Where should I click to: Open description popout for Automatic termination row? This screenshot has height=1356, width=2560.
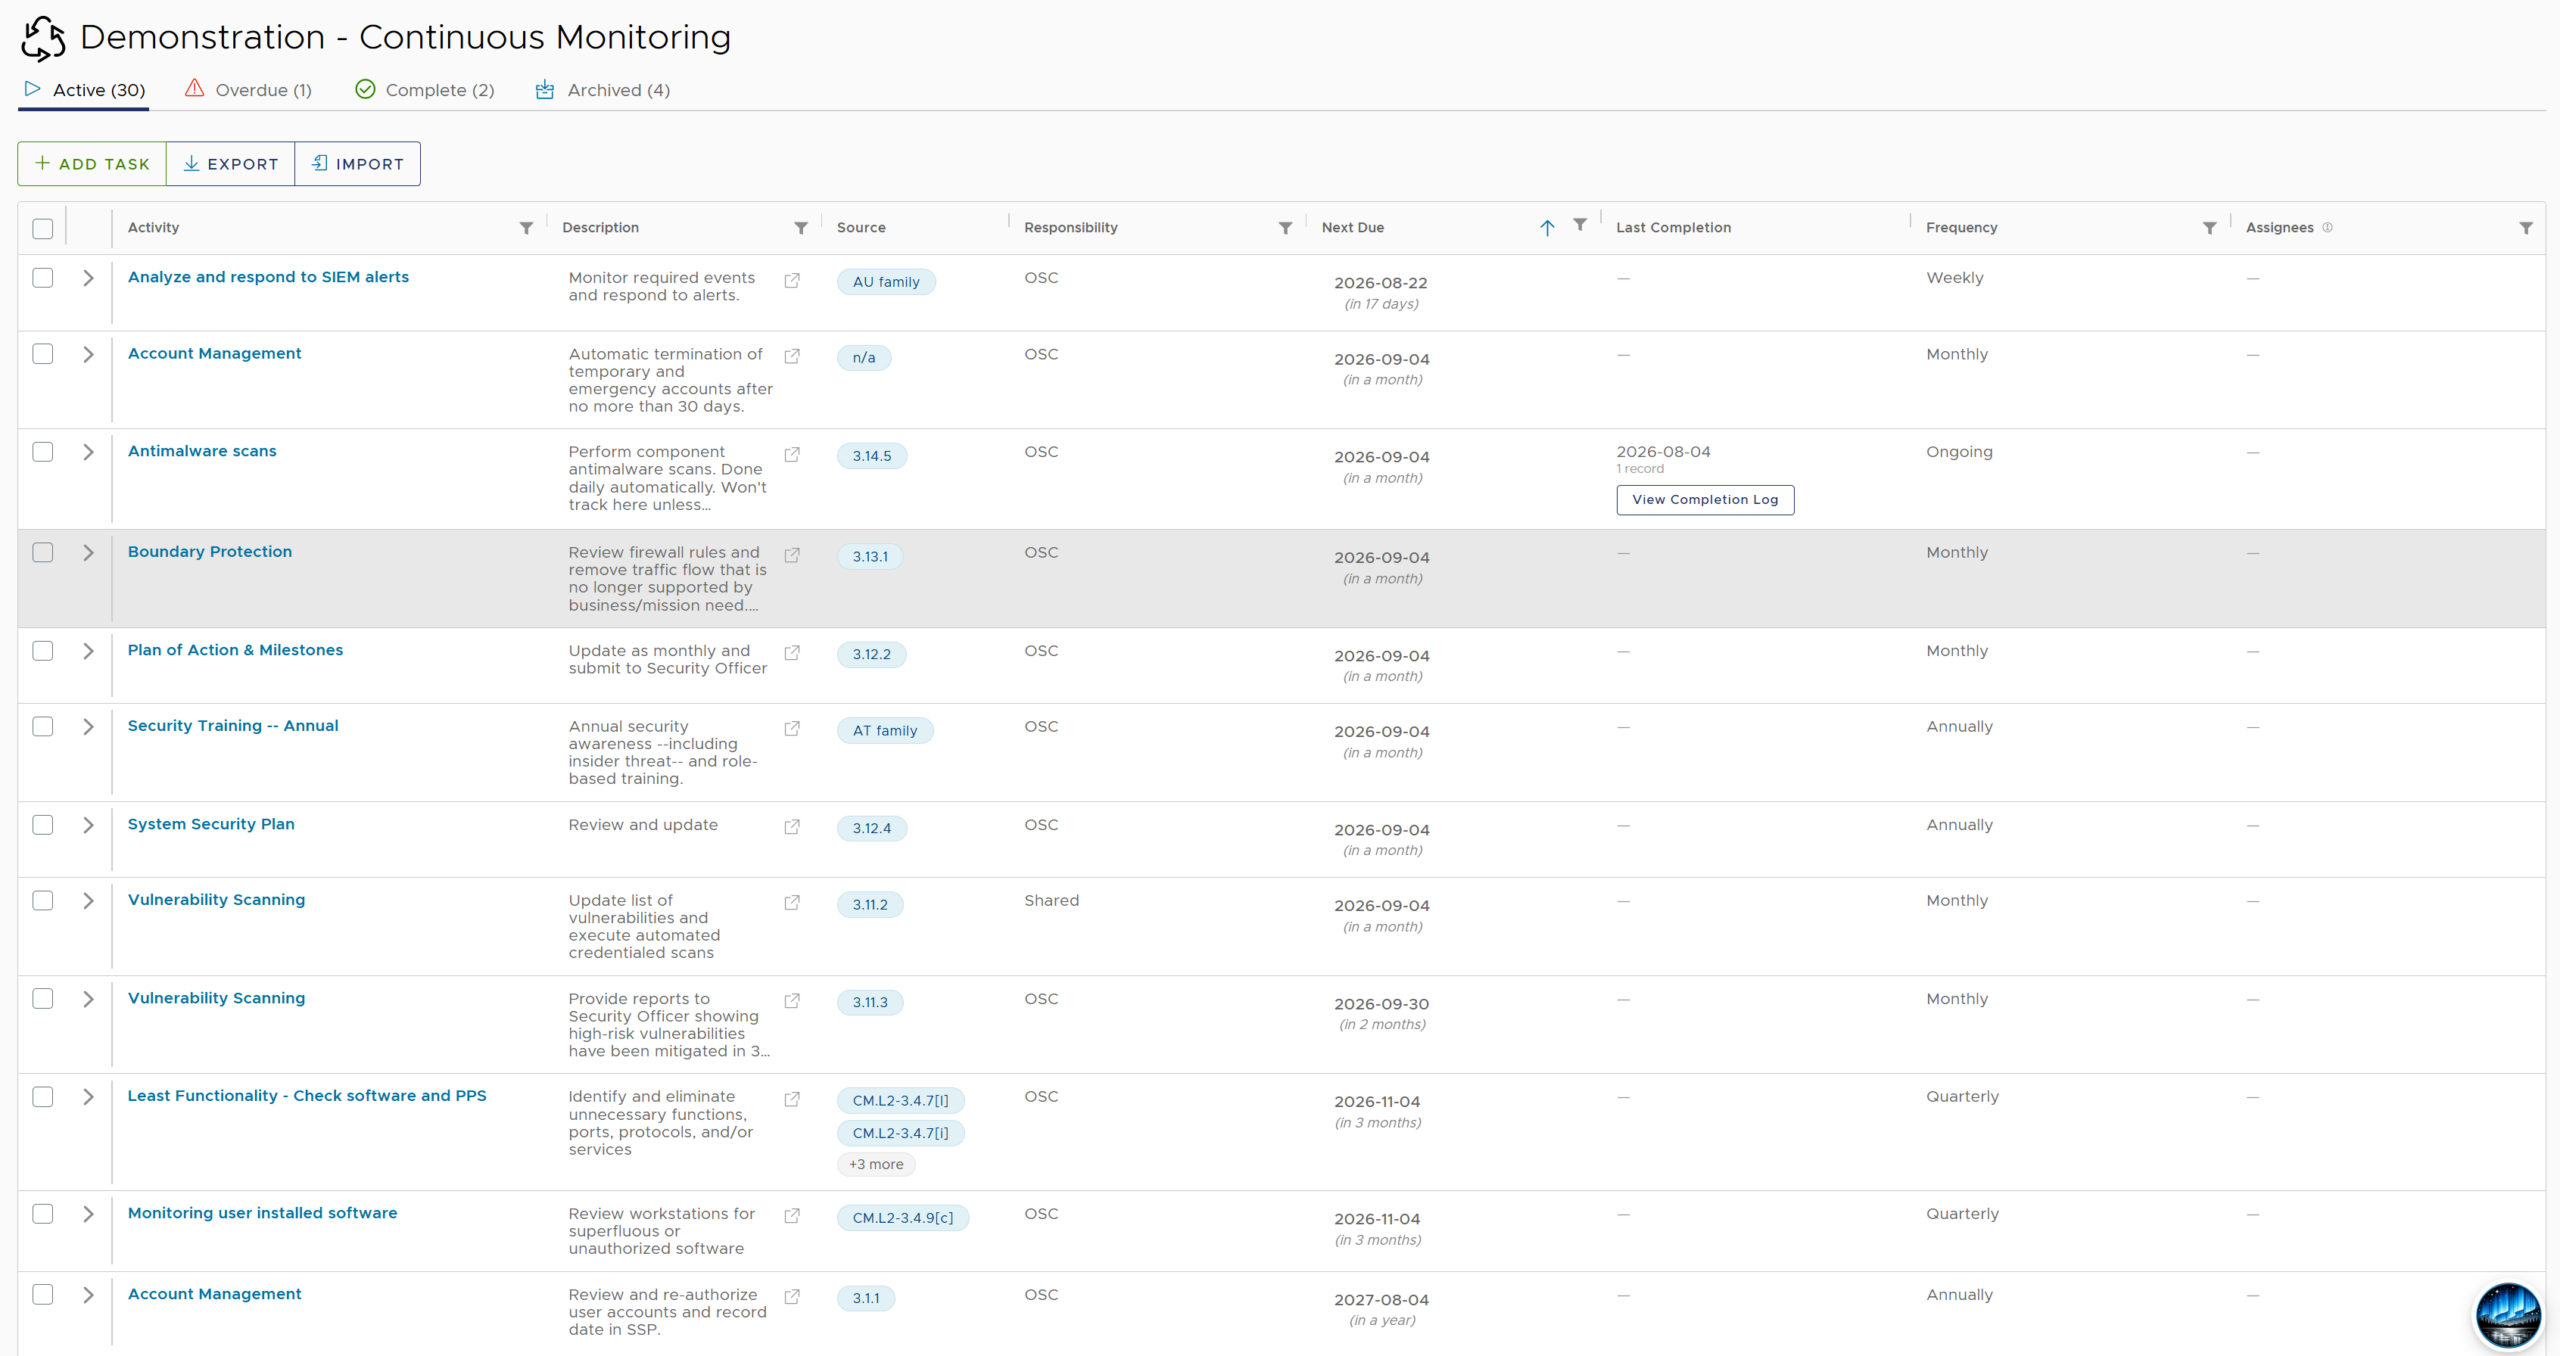tap(792, 357)
